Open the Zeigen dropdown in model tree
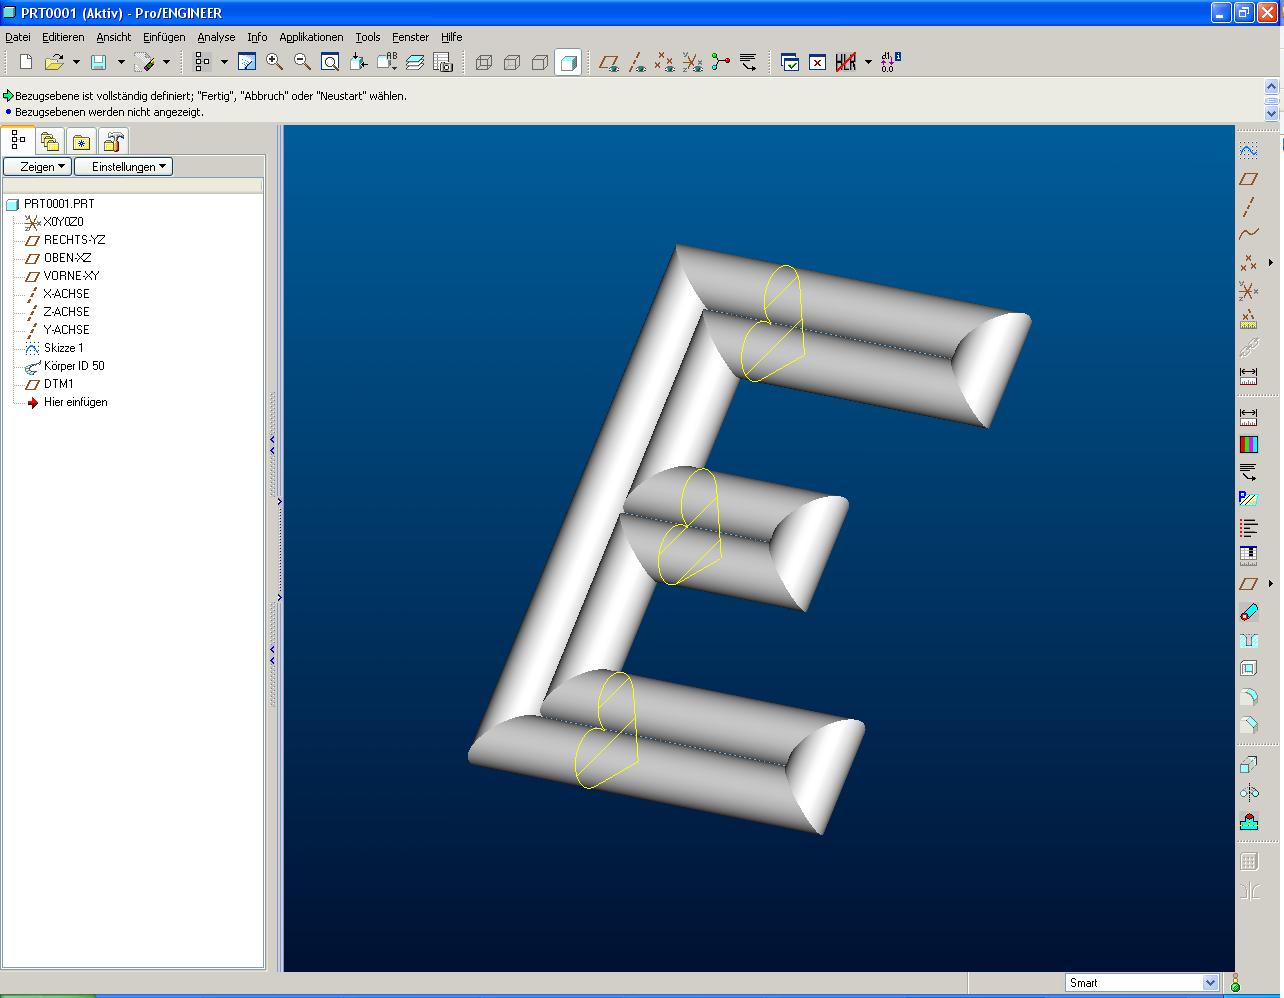Image resolution: width=1284 pixels, height=998 pixels. (38, 167)
